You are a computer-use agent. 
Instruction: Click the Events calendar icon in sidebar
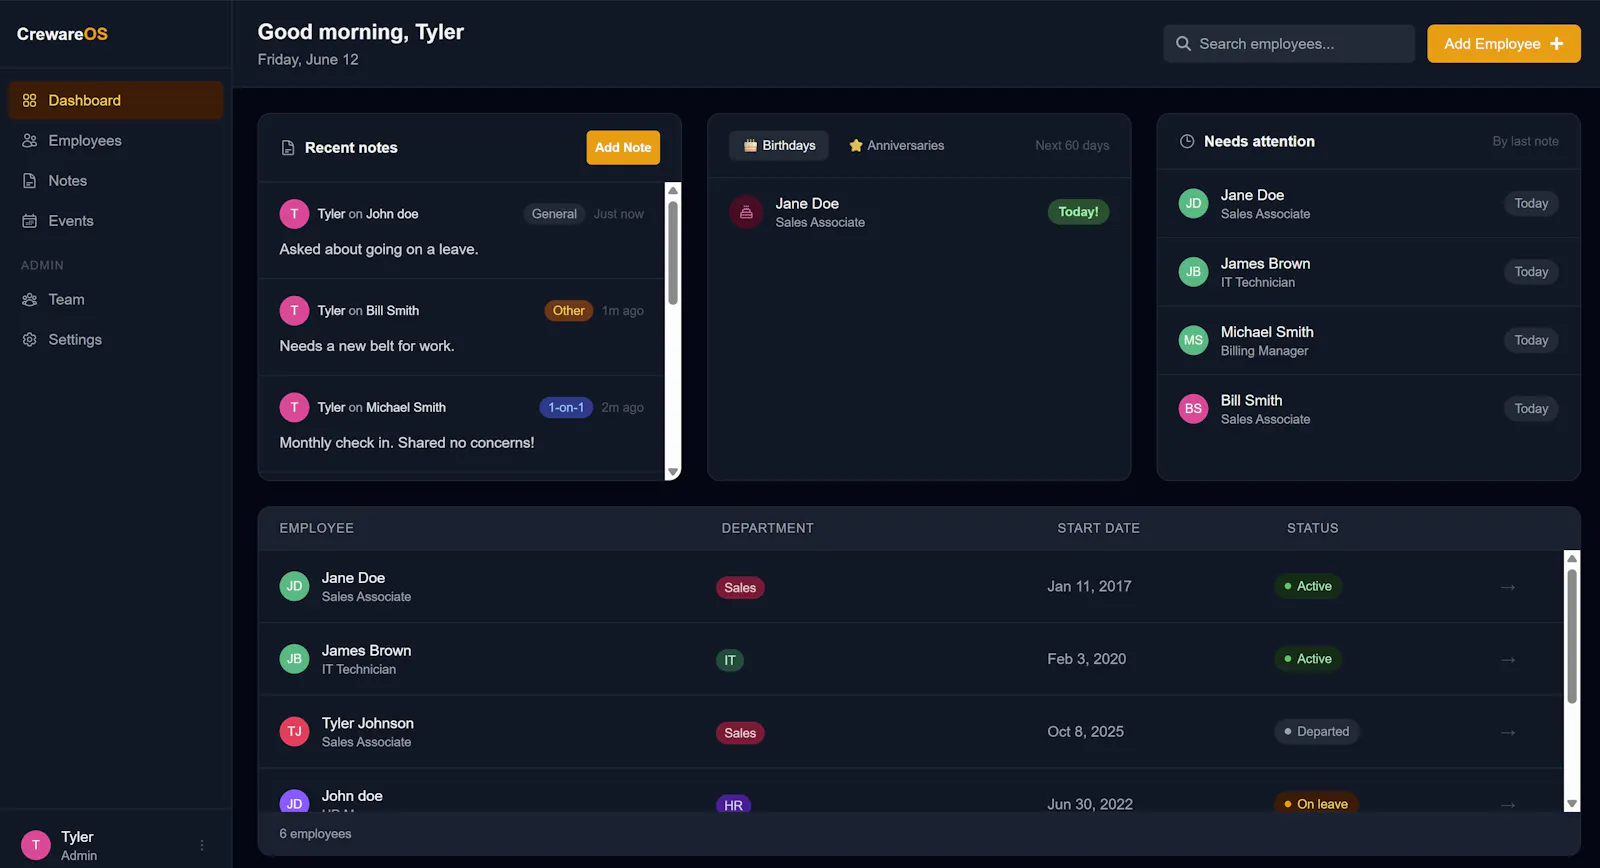pos(29,221)
